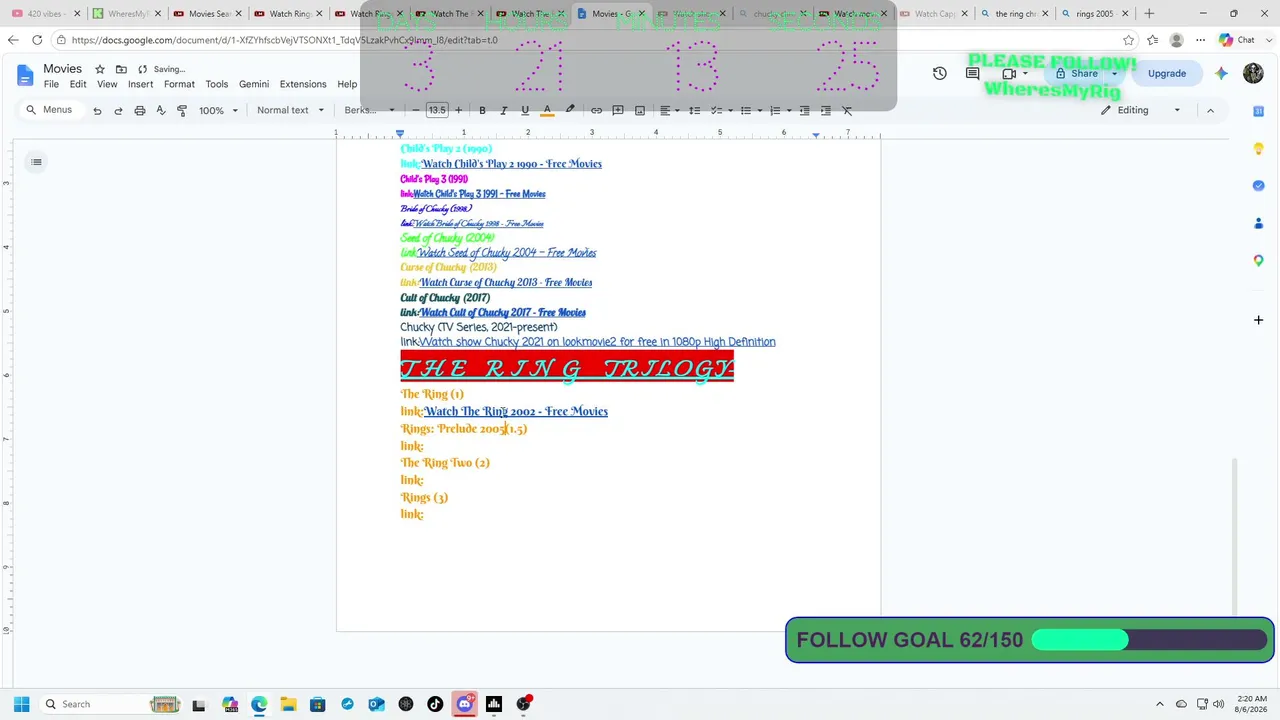The height and width of the screenshot is (720, 1280).
Task: Open line and paragraph spacing
Action: coord(694,110)
